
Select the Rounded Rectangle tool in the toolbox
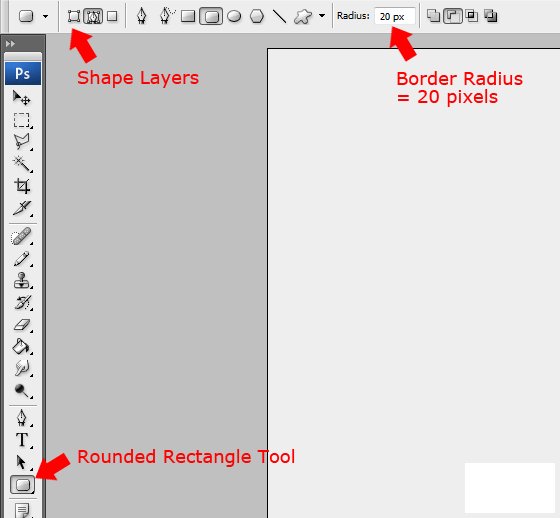pyautogui.click(x=22, y=485)
